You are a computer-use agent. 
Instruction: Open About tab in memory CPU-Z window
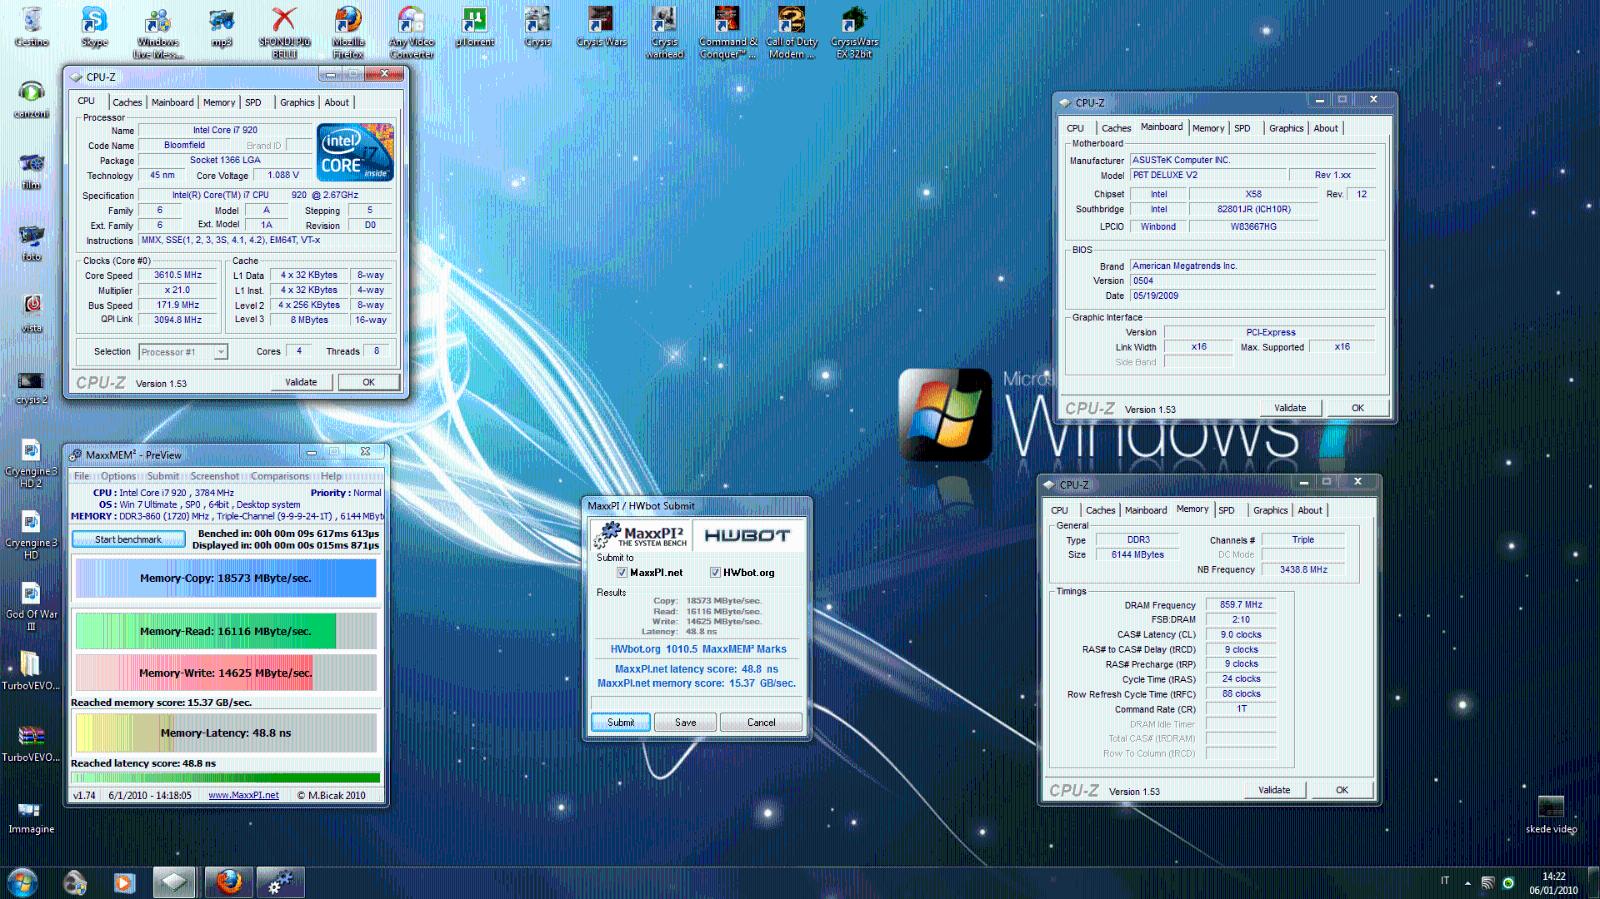click(x=1310, y=510)
